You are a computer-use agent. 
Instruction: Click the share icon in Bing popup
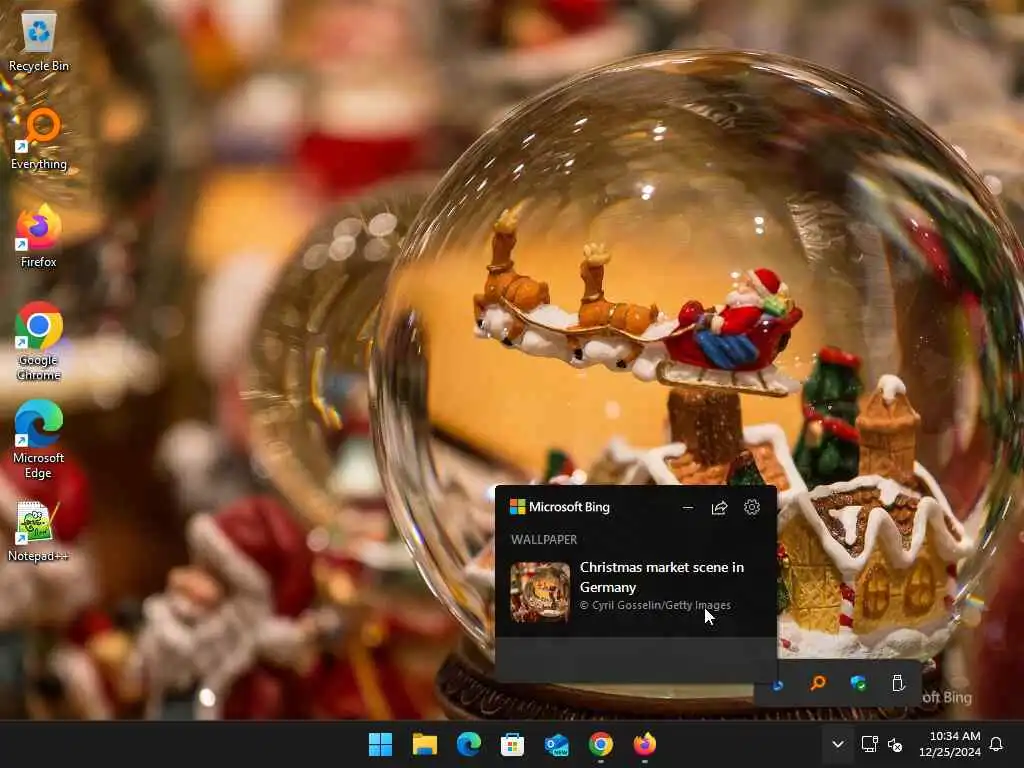pos(719,507)
